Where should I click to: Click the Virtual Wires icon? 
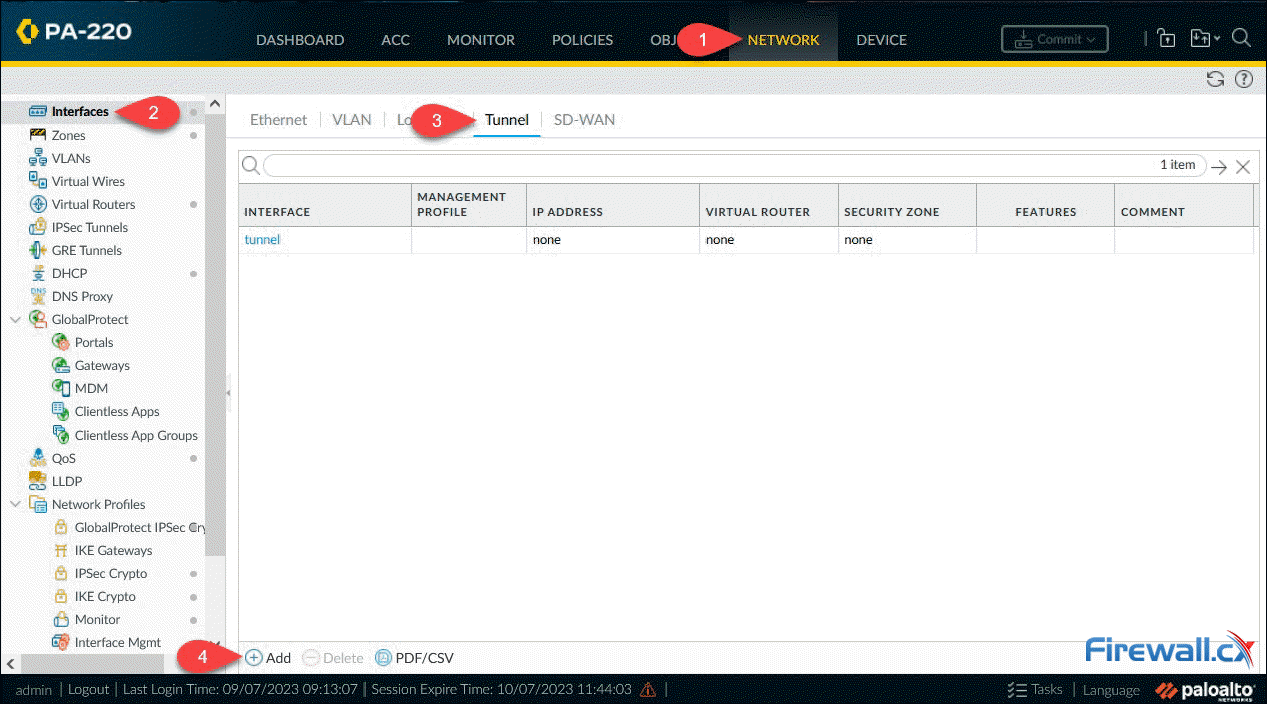[x=38, y=181]
